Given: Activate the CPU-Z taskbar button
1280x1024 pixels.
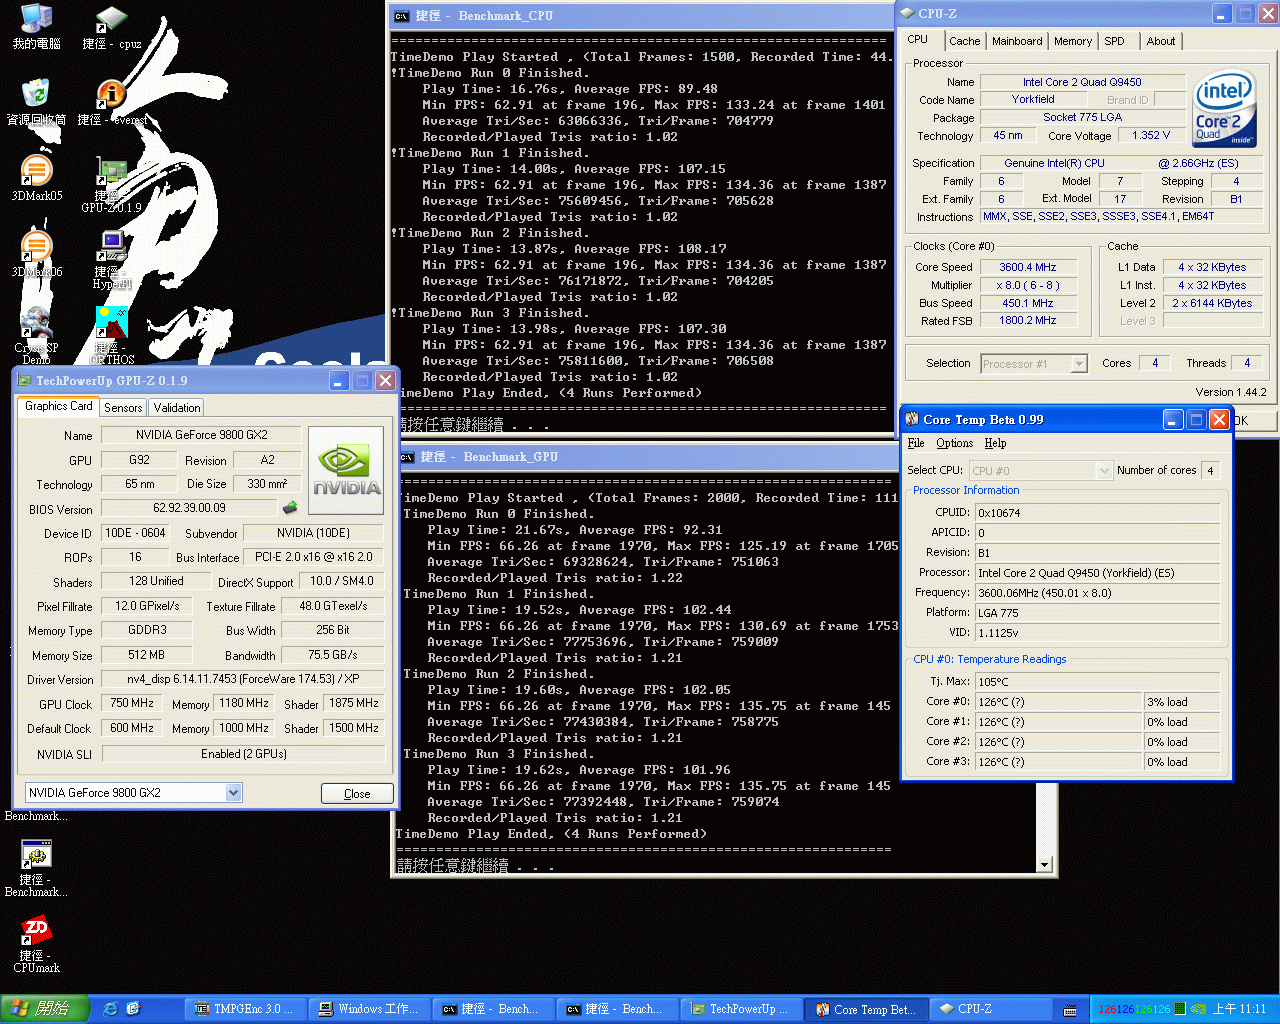Looking at the screenshot, I should [x=989, y=1009].
